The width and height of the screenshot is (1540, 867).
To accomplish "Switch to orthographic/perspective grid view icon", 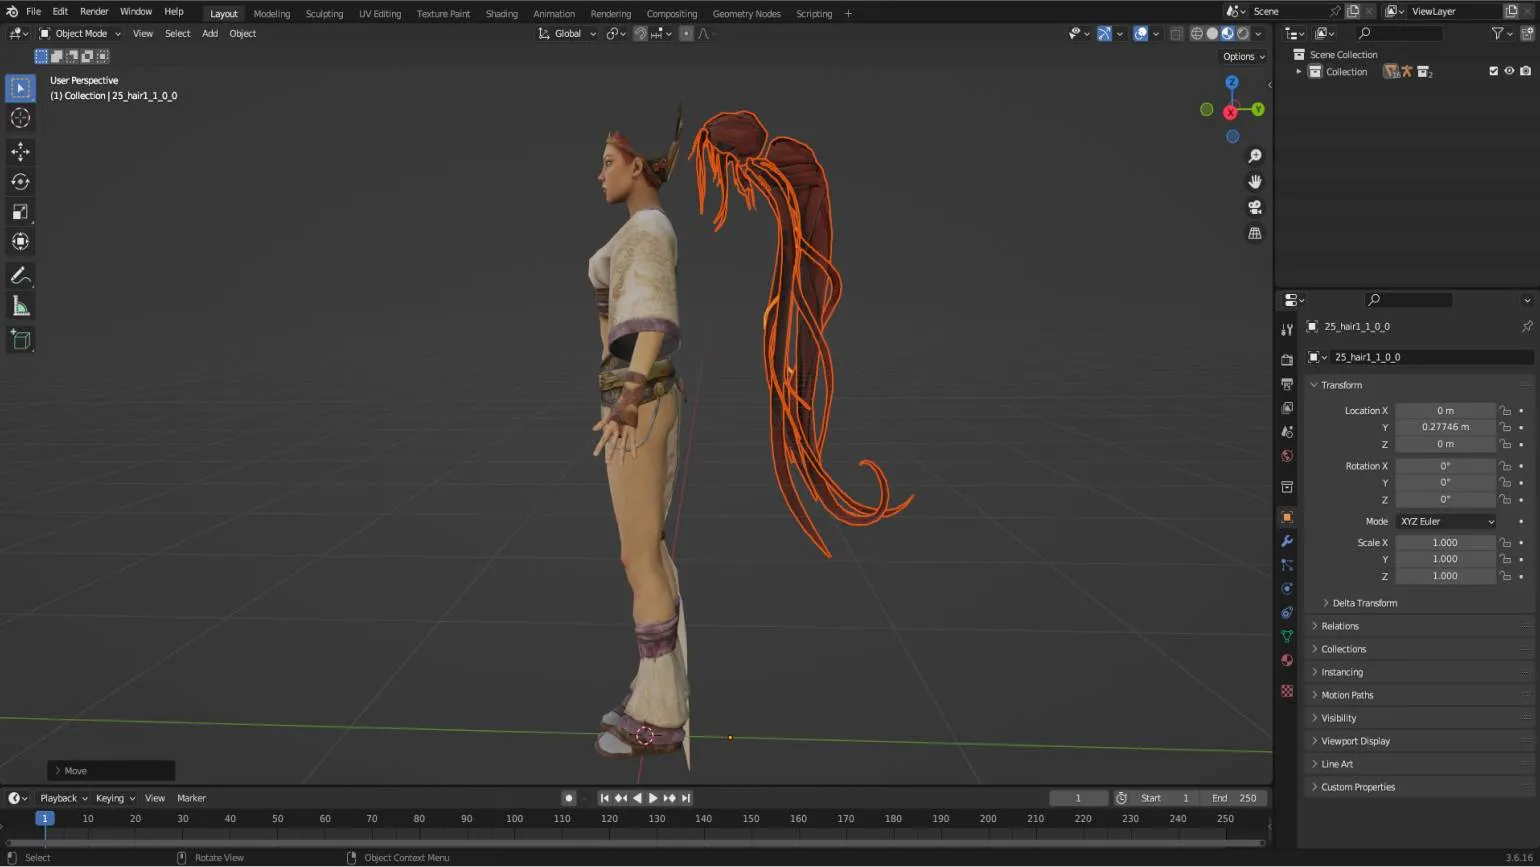I will click(x=1254, y=233).
